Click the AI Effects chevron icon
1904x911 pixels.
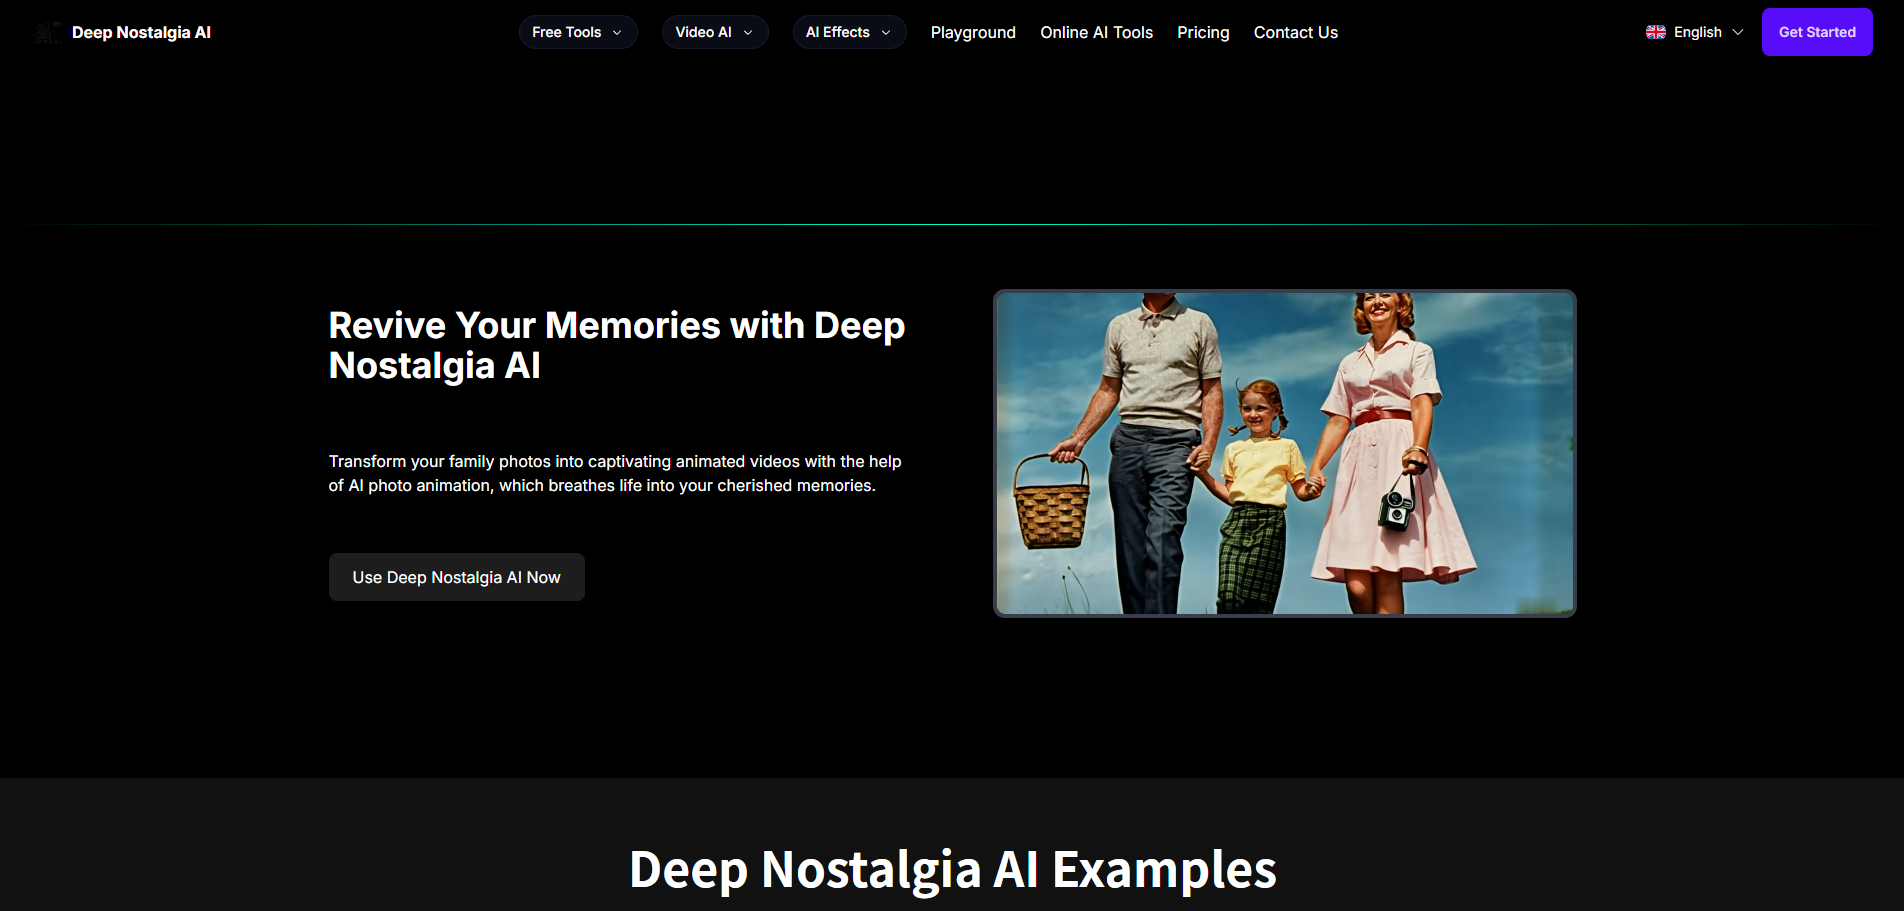[888, 32]
